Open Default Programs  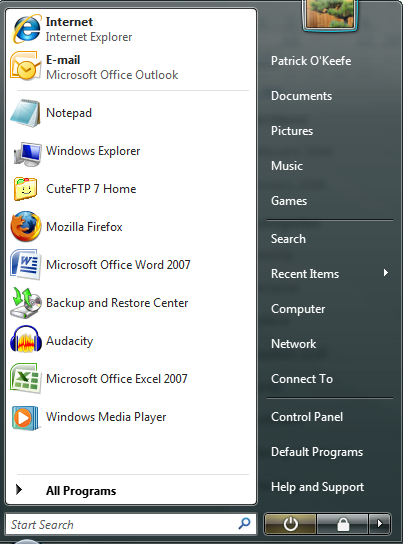click(317, 452)
